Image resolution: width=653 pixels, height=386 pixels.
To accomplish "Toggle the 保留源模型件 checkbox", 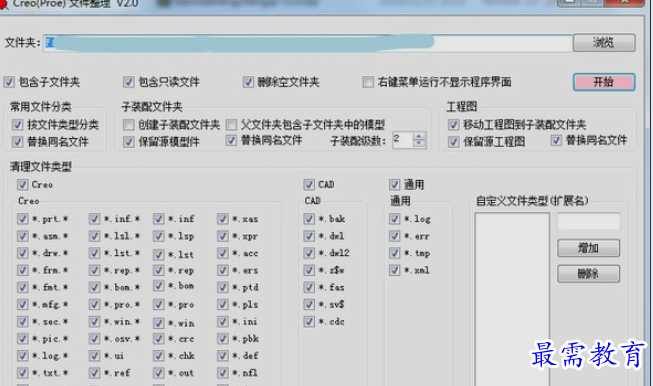I will [129, 142].
